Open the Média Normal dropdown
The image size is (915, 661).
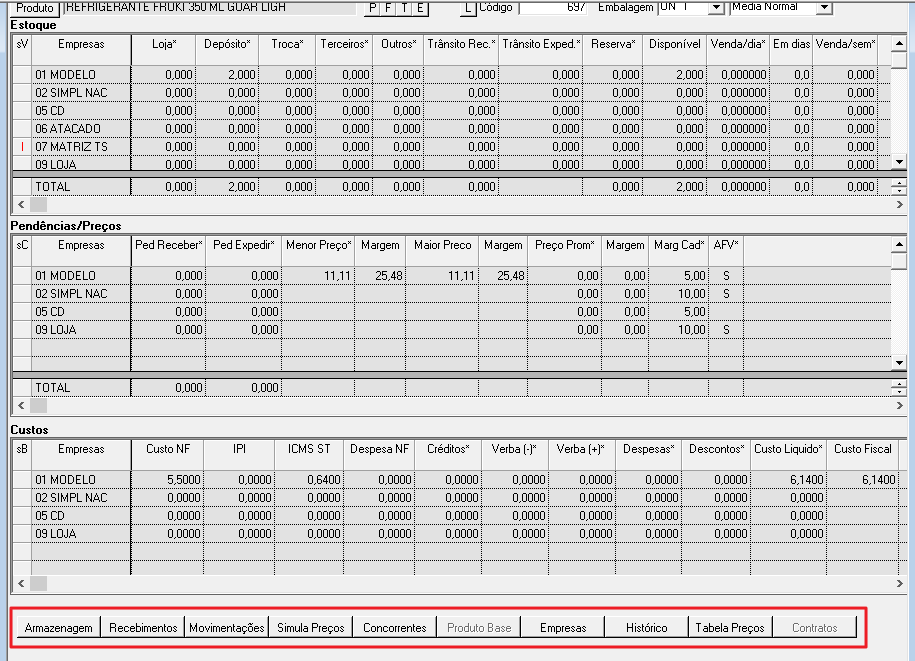pos(823,7)
